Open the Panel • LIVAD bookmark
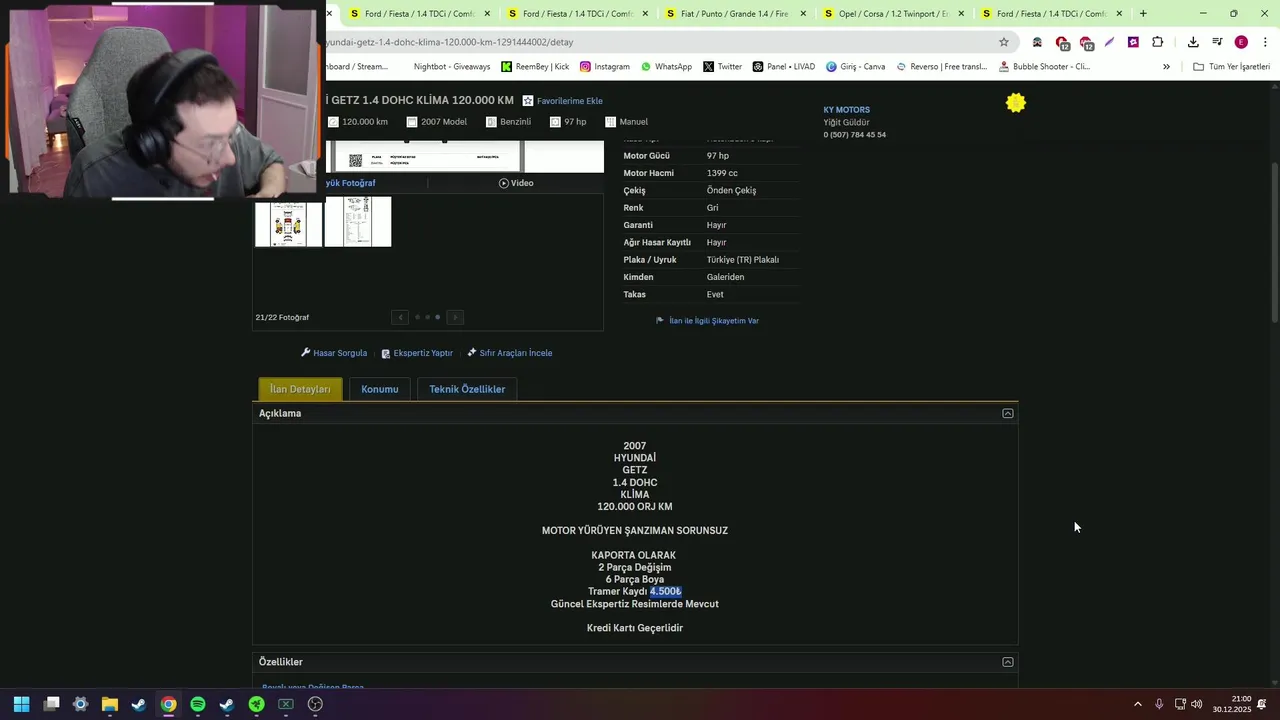 point(783,67)
